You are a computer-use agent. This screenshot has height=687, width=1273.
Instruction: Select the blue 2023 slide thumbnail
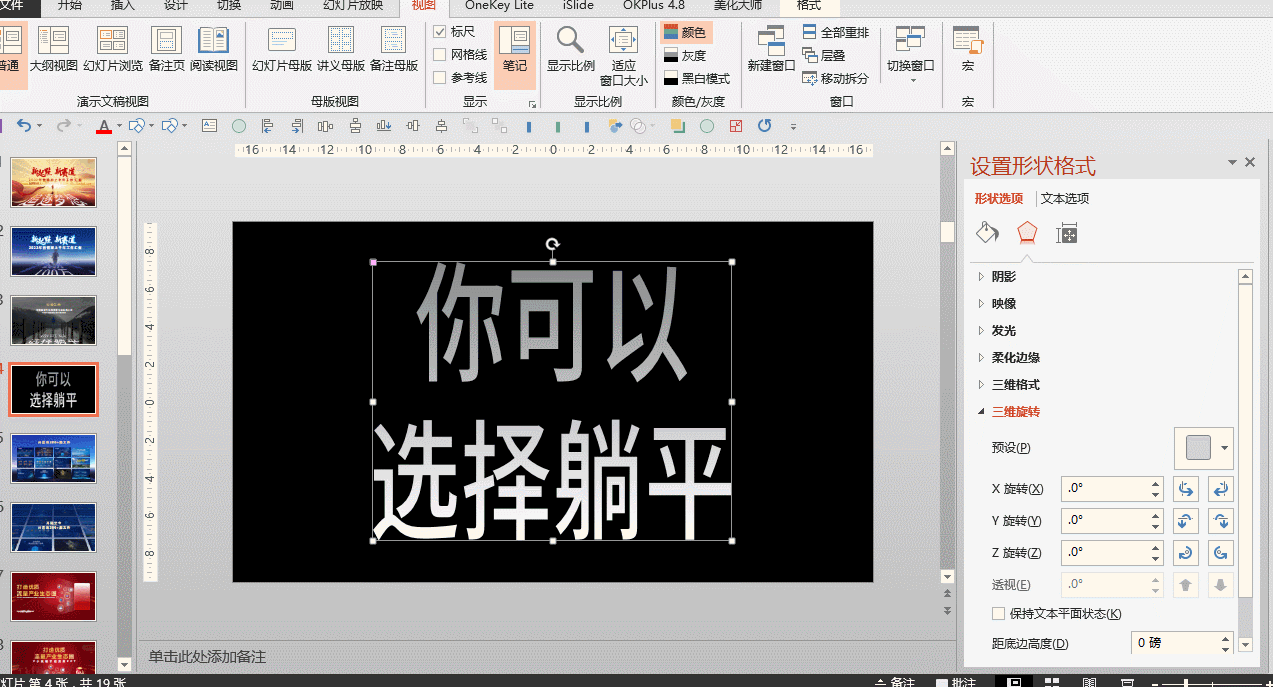pyautogui.click(x=54, y=251)
